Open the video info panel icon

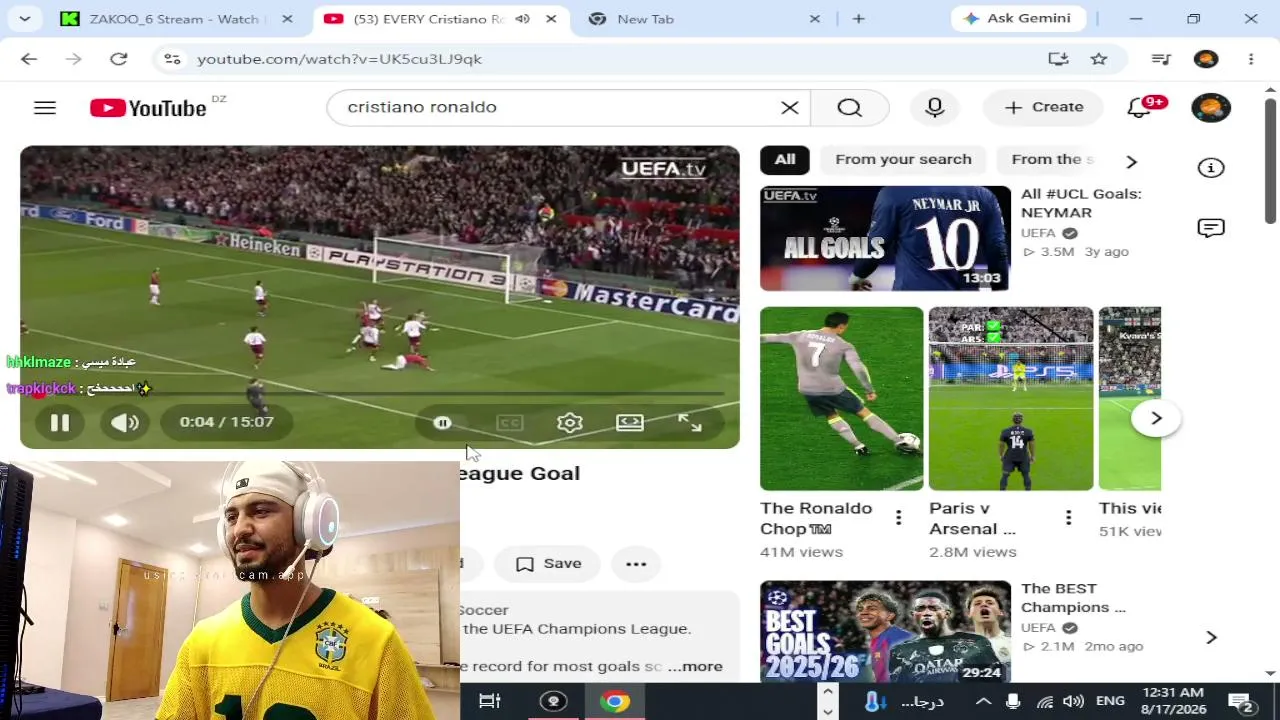1211,168
